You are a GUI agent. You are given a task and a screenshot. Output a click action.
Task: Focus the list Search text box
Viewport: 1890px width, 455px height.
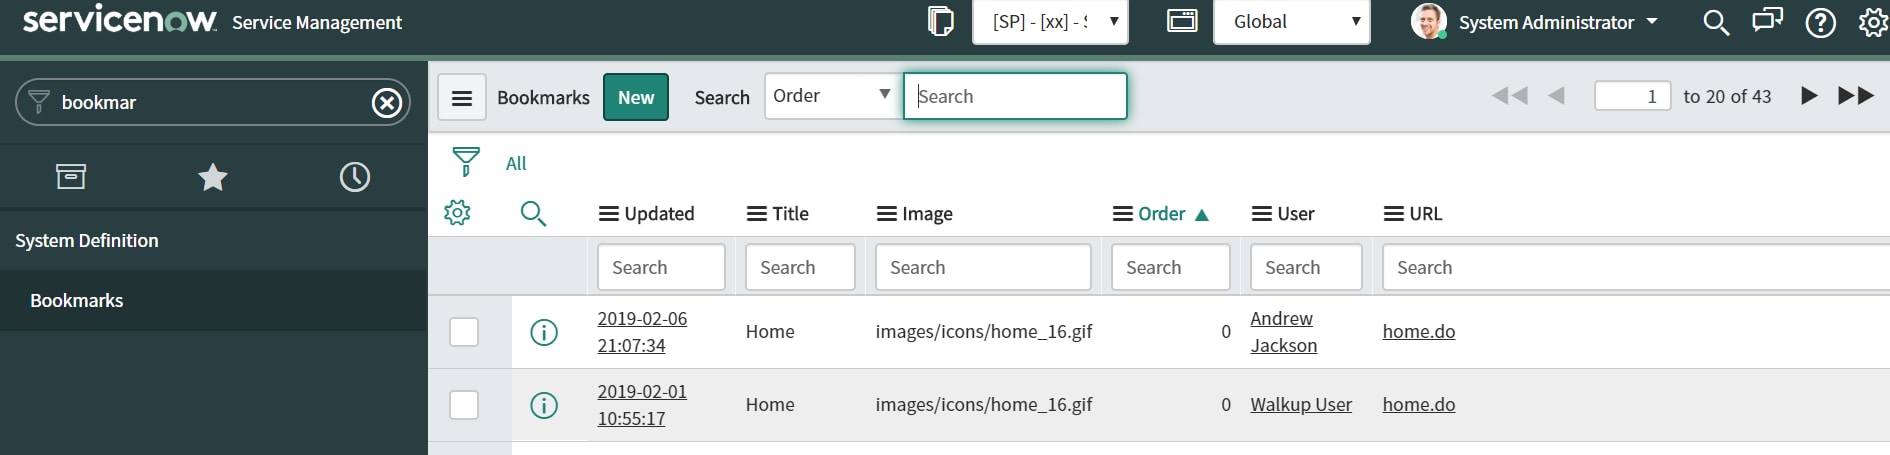click(x=1015, y=96)
